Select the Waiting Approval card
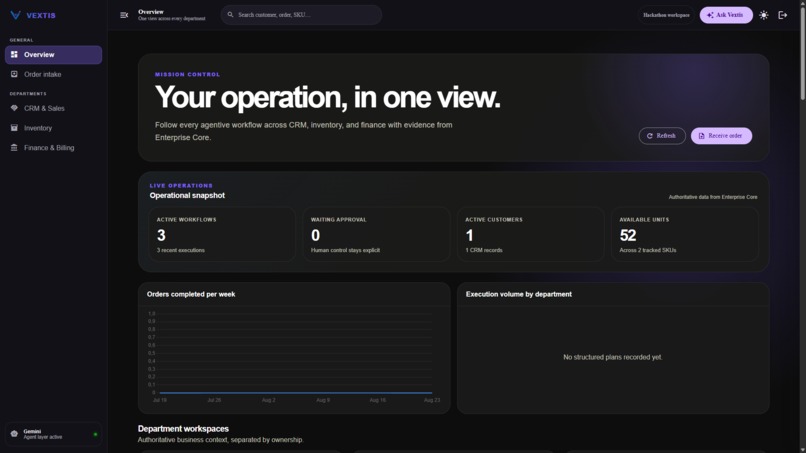The image size is (806, 453). (376, 234)
